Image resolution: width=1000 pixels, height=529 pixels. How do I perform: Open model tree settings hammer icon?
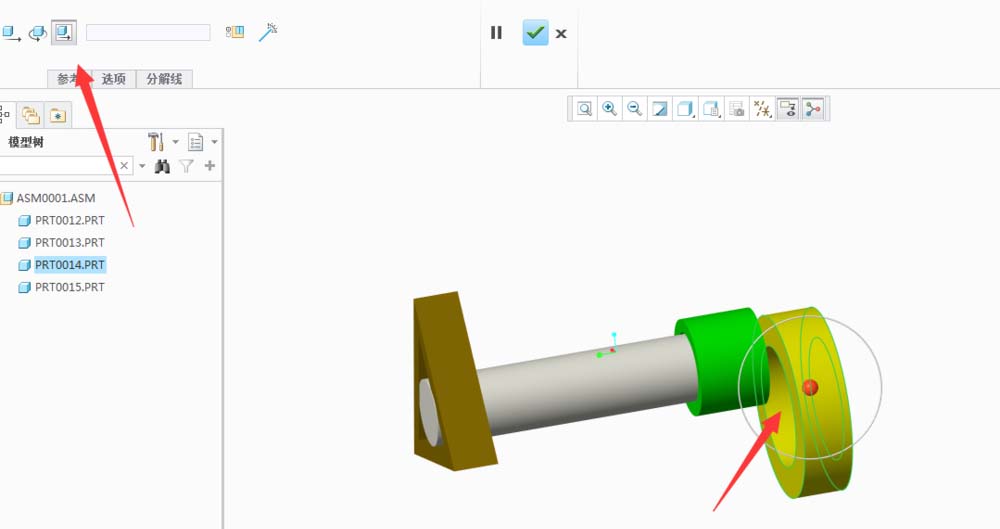(x=156, y=142)
